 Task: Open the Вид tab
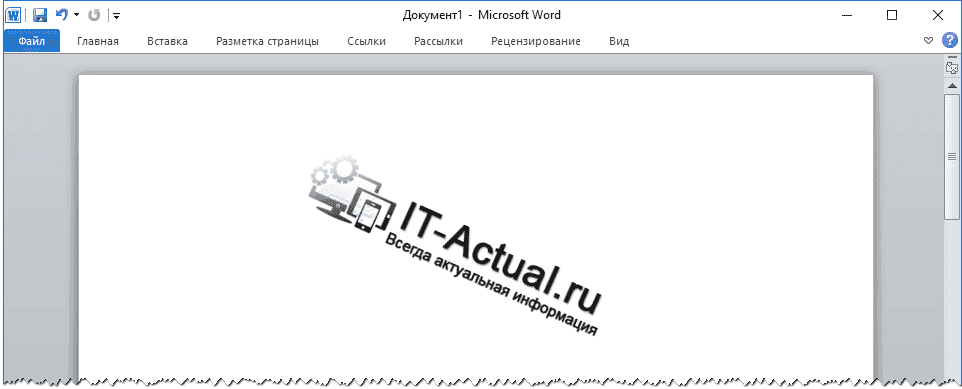pos(619,41)
